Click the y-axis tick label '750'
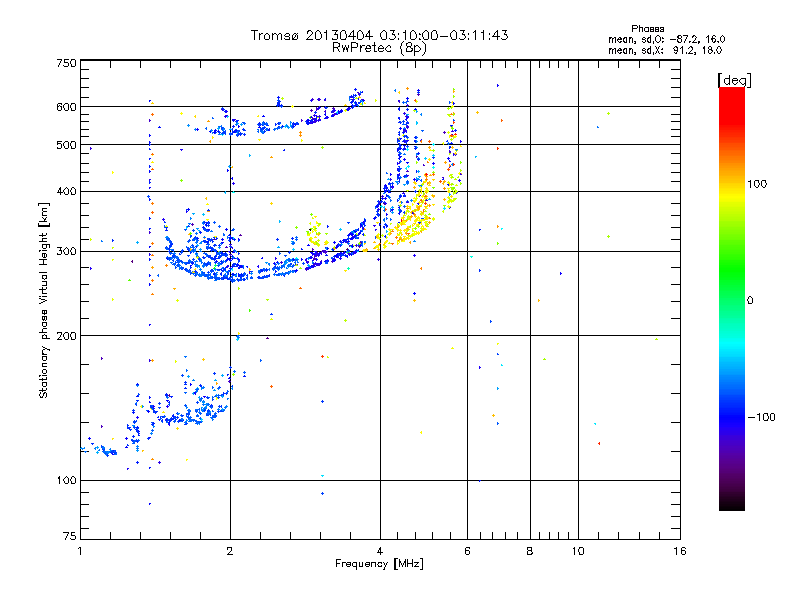800x600 pixels. coord(66,63)
